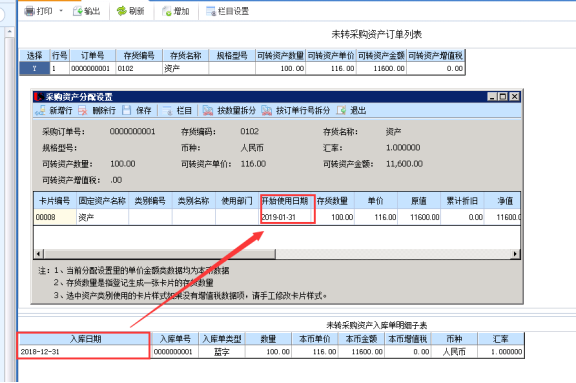Click the empty 使用部门 cell in card row
The image size is (576, 383).
tap(237, 217)
